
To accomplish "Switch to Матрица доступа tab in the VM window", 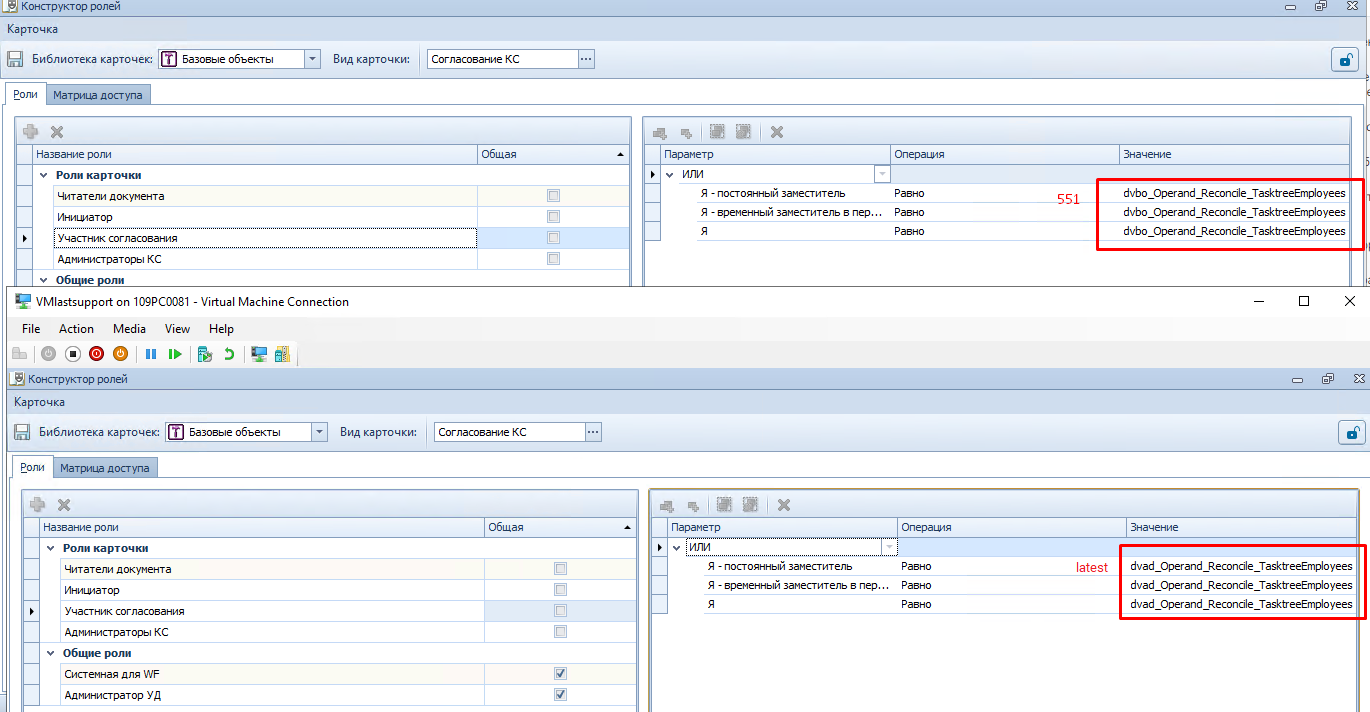I will click(x=104, y=468).
